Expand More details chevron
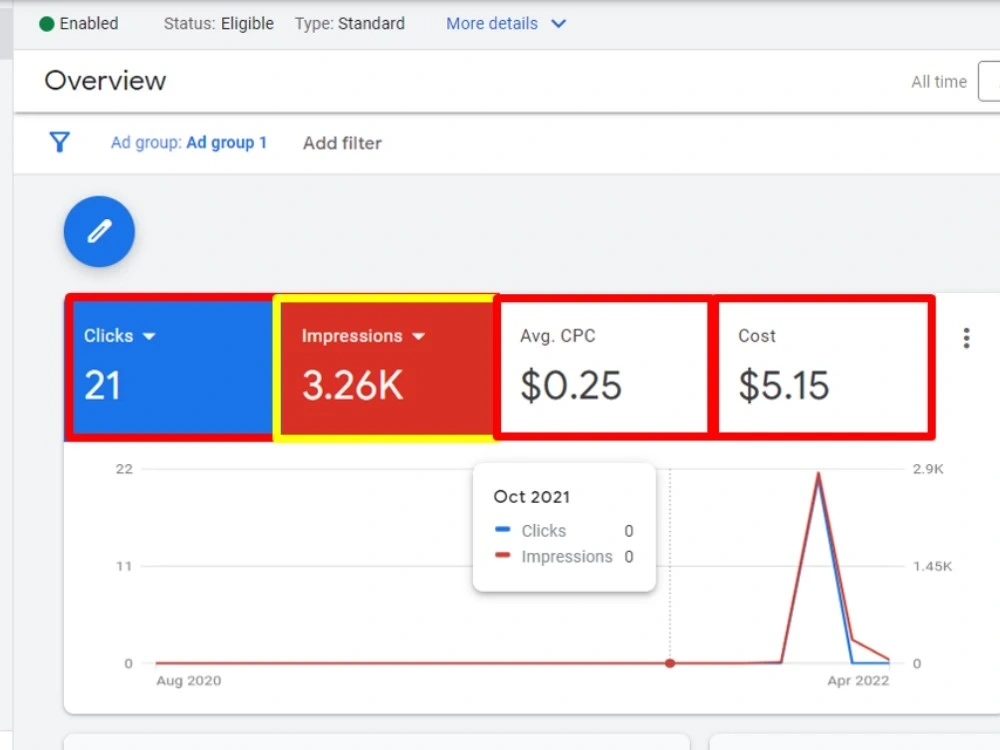 click(x=559, y=24)
